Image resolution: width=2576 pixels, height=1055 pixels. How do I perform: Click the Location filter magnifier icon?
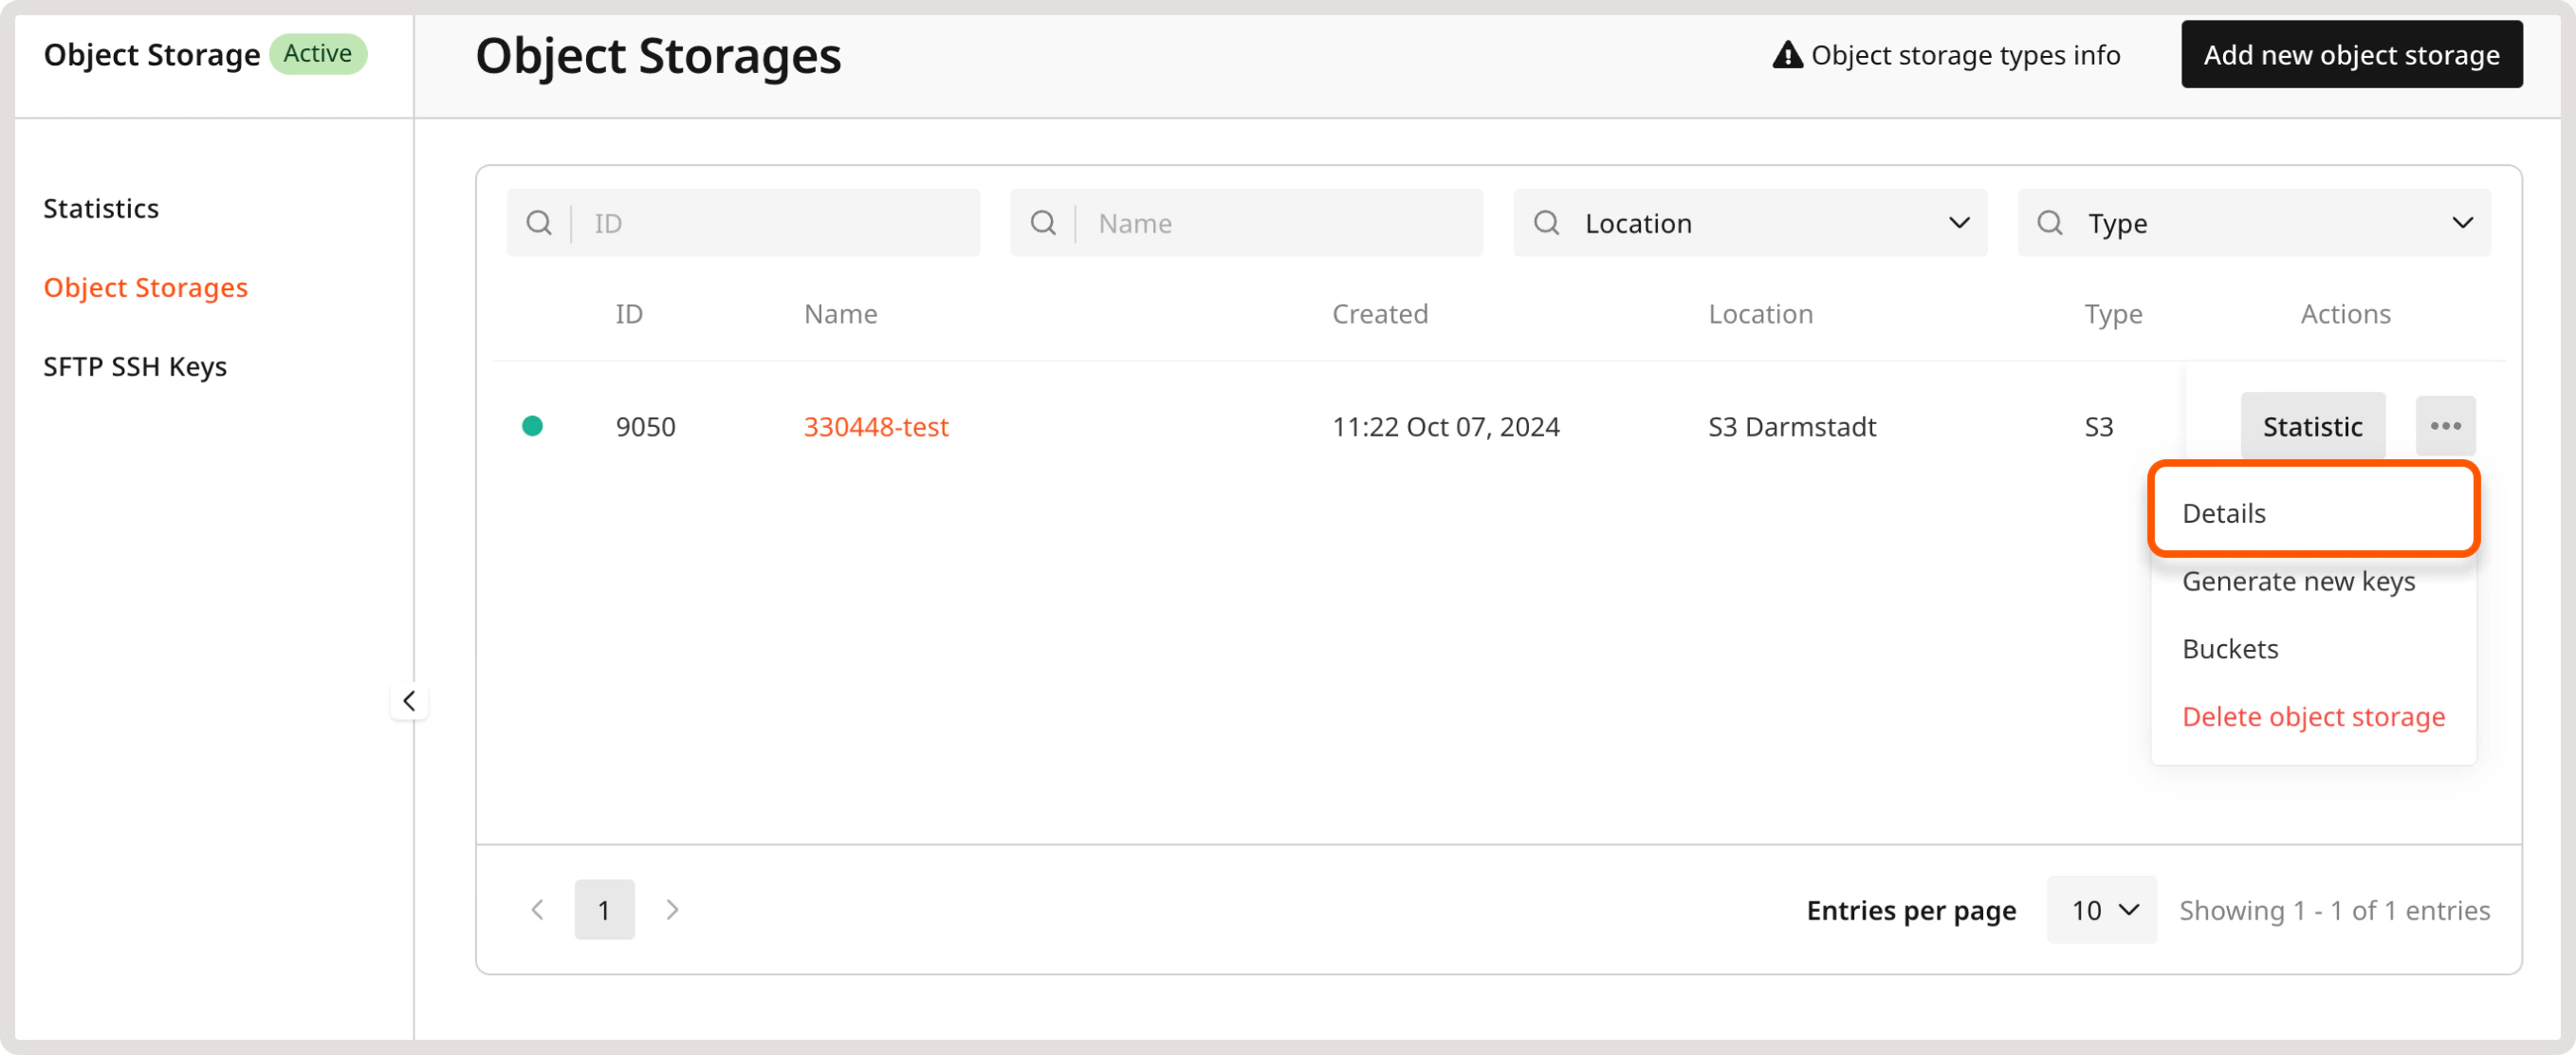coord(1546,222)
